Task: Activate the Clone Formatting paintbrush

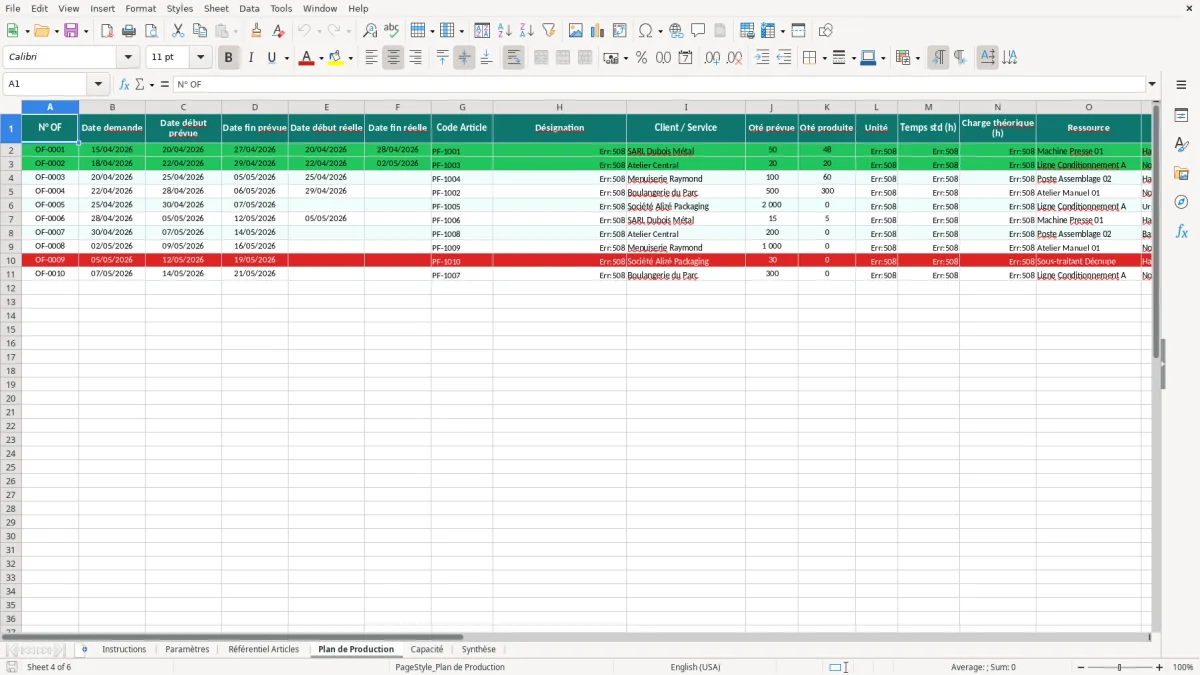Action: tap(256, 31)
